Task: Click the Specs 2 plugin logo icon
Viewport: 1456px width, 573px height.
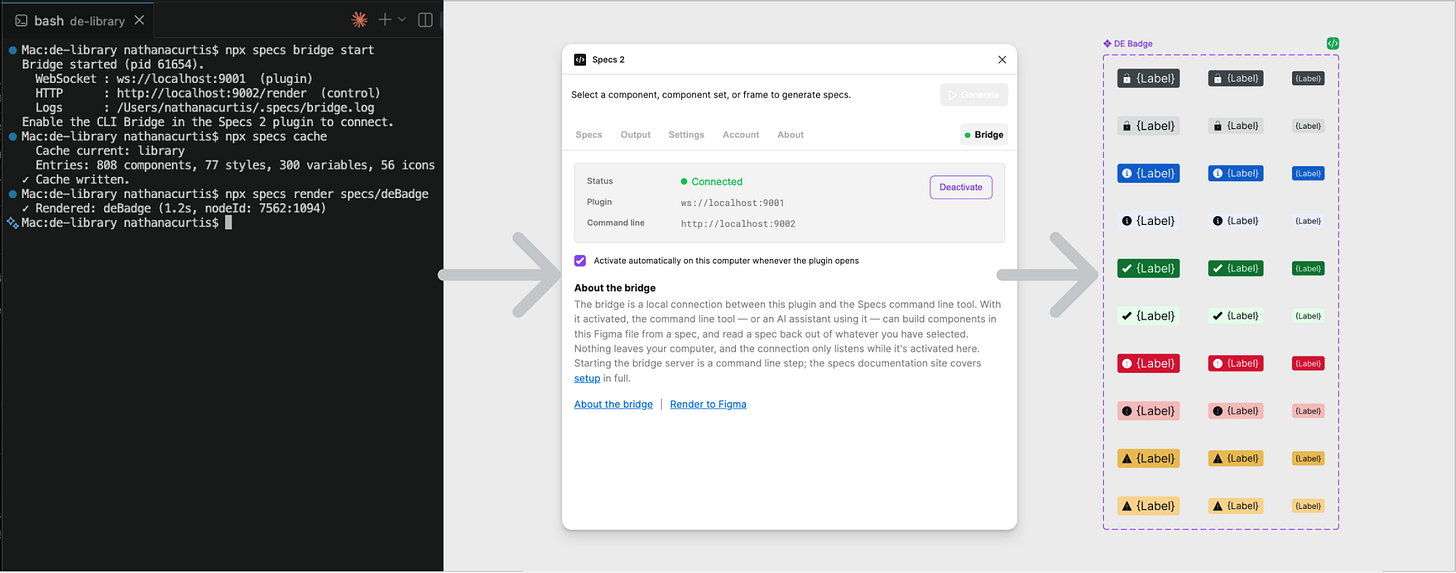Action: click(580, 60)
